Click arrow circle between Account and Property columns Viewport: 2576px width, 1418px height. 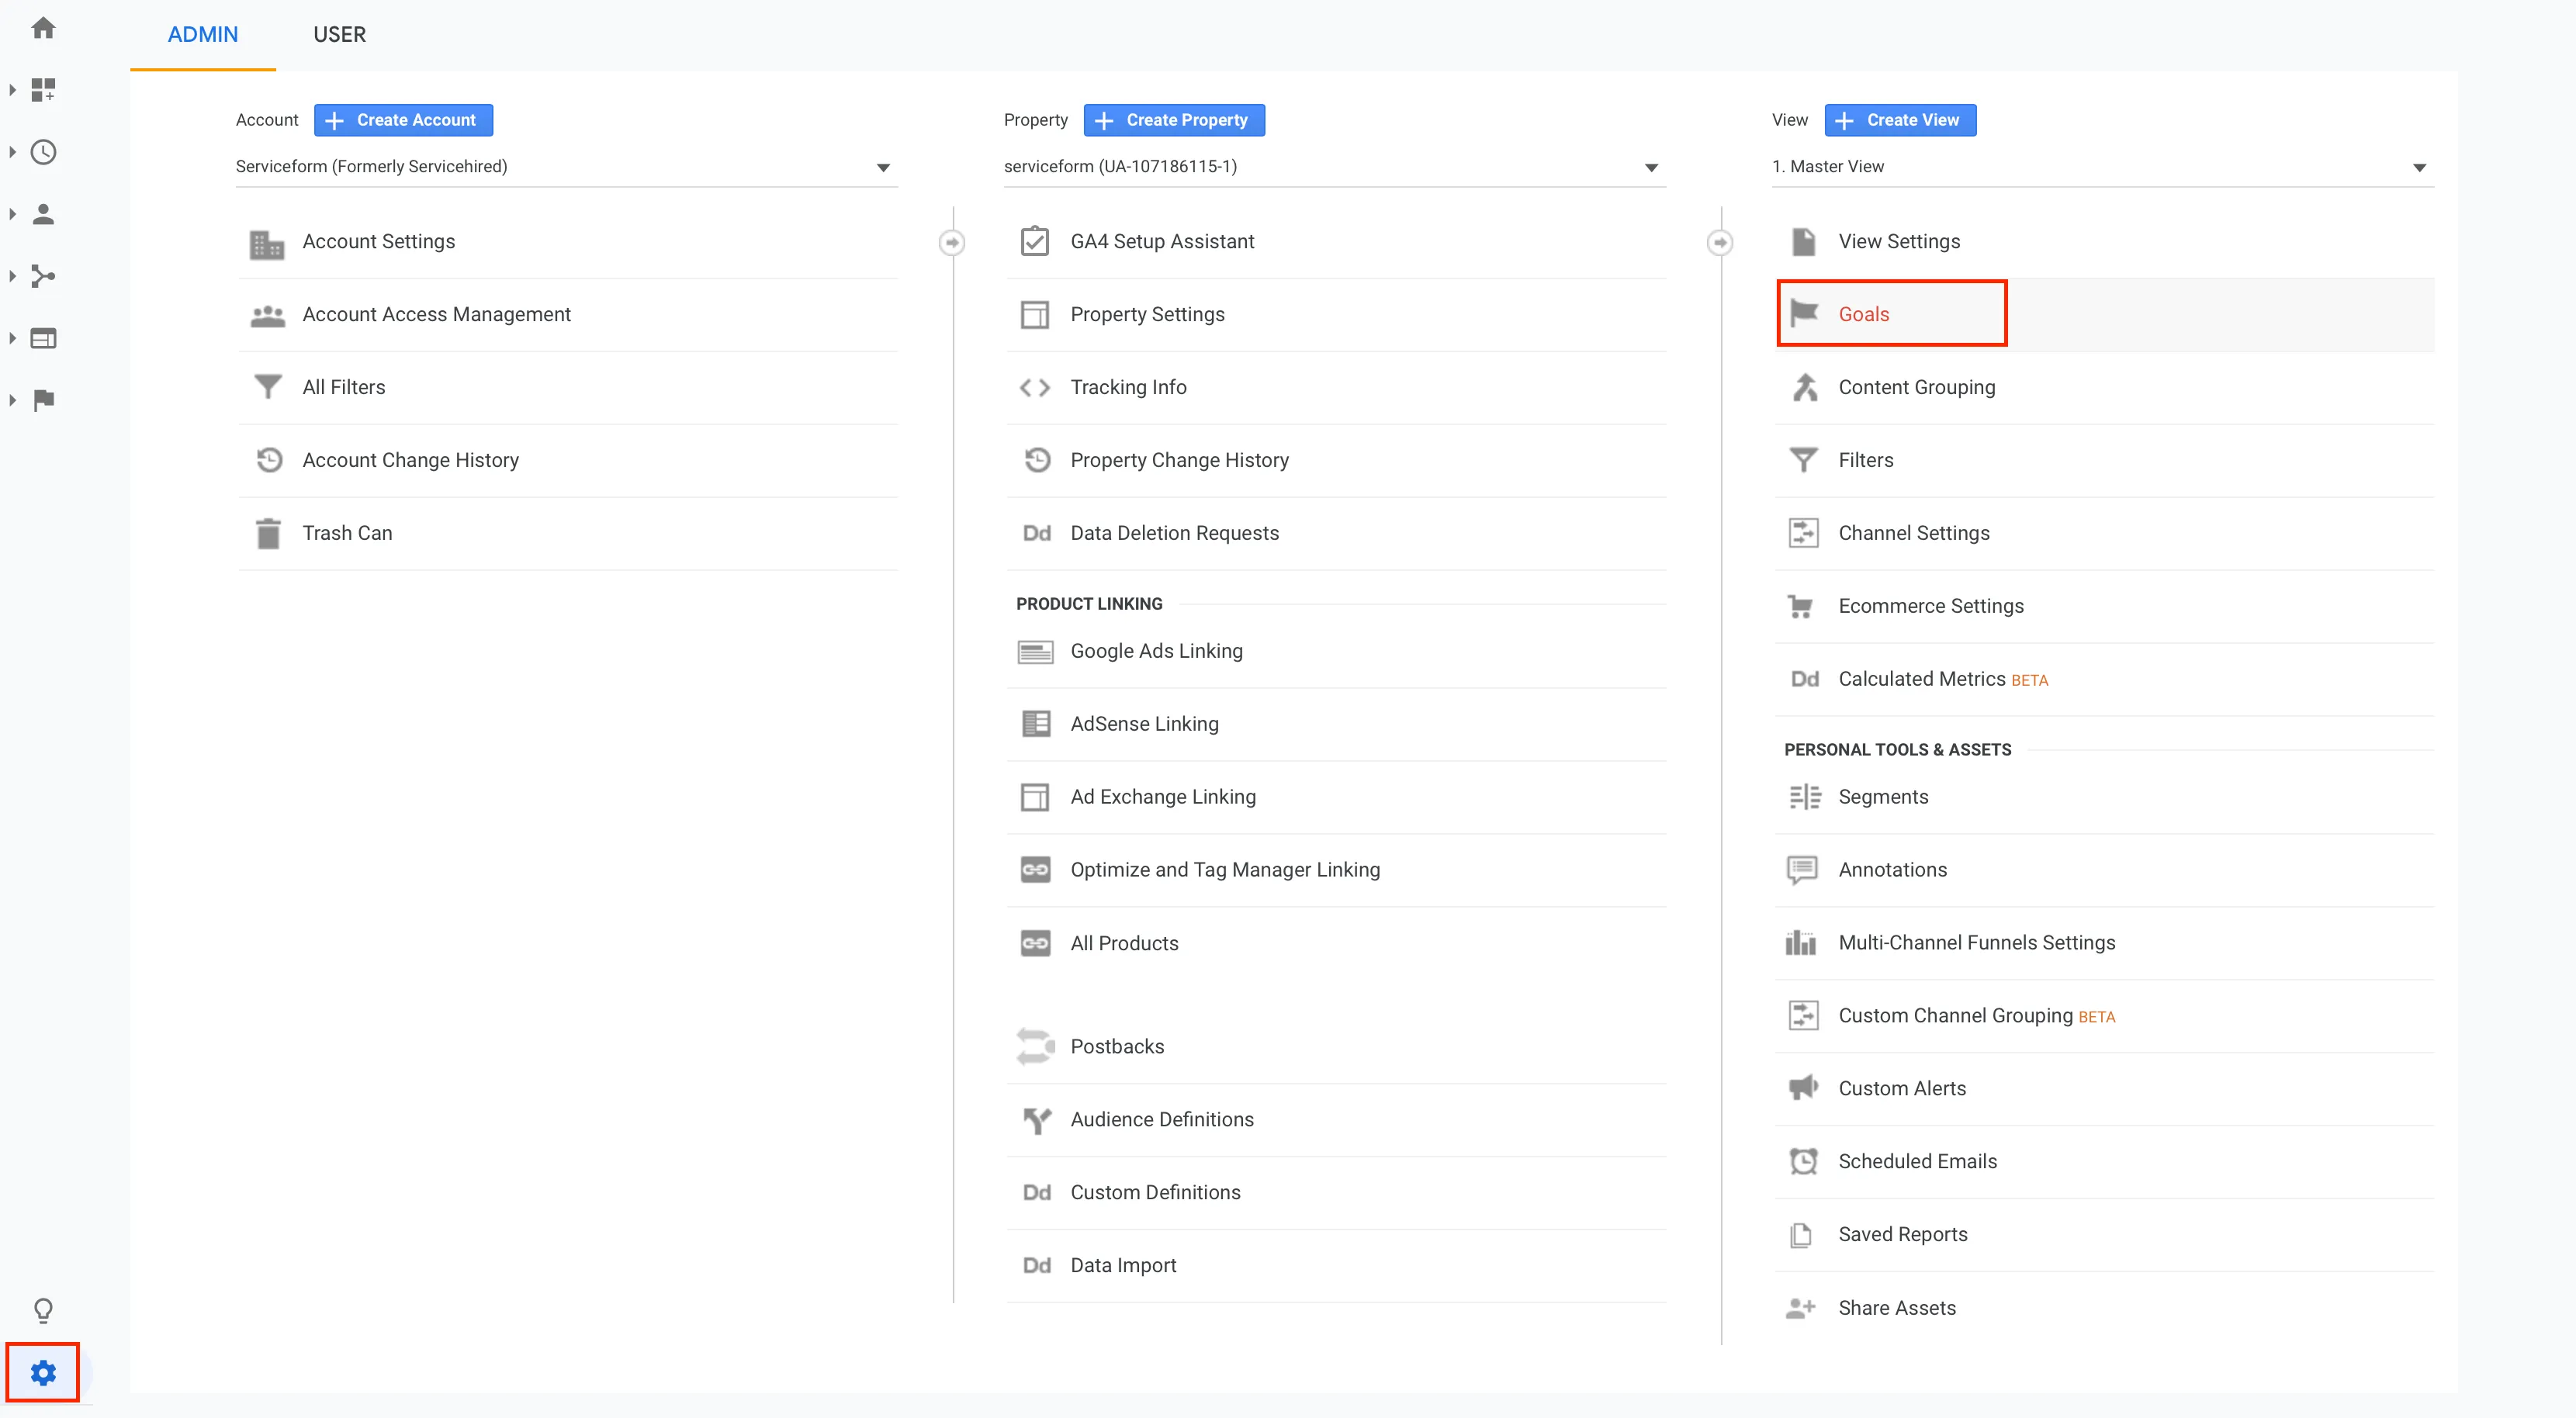pos(952,243)
